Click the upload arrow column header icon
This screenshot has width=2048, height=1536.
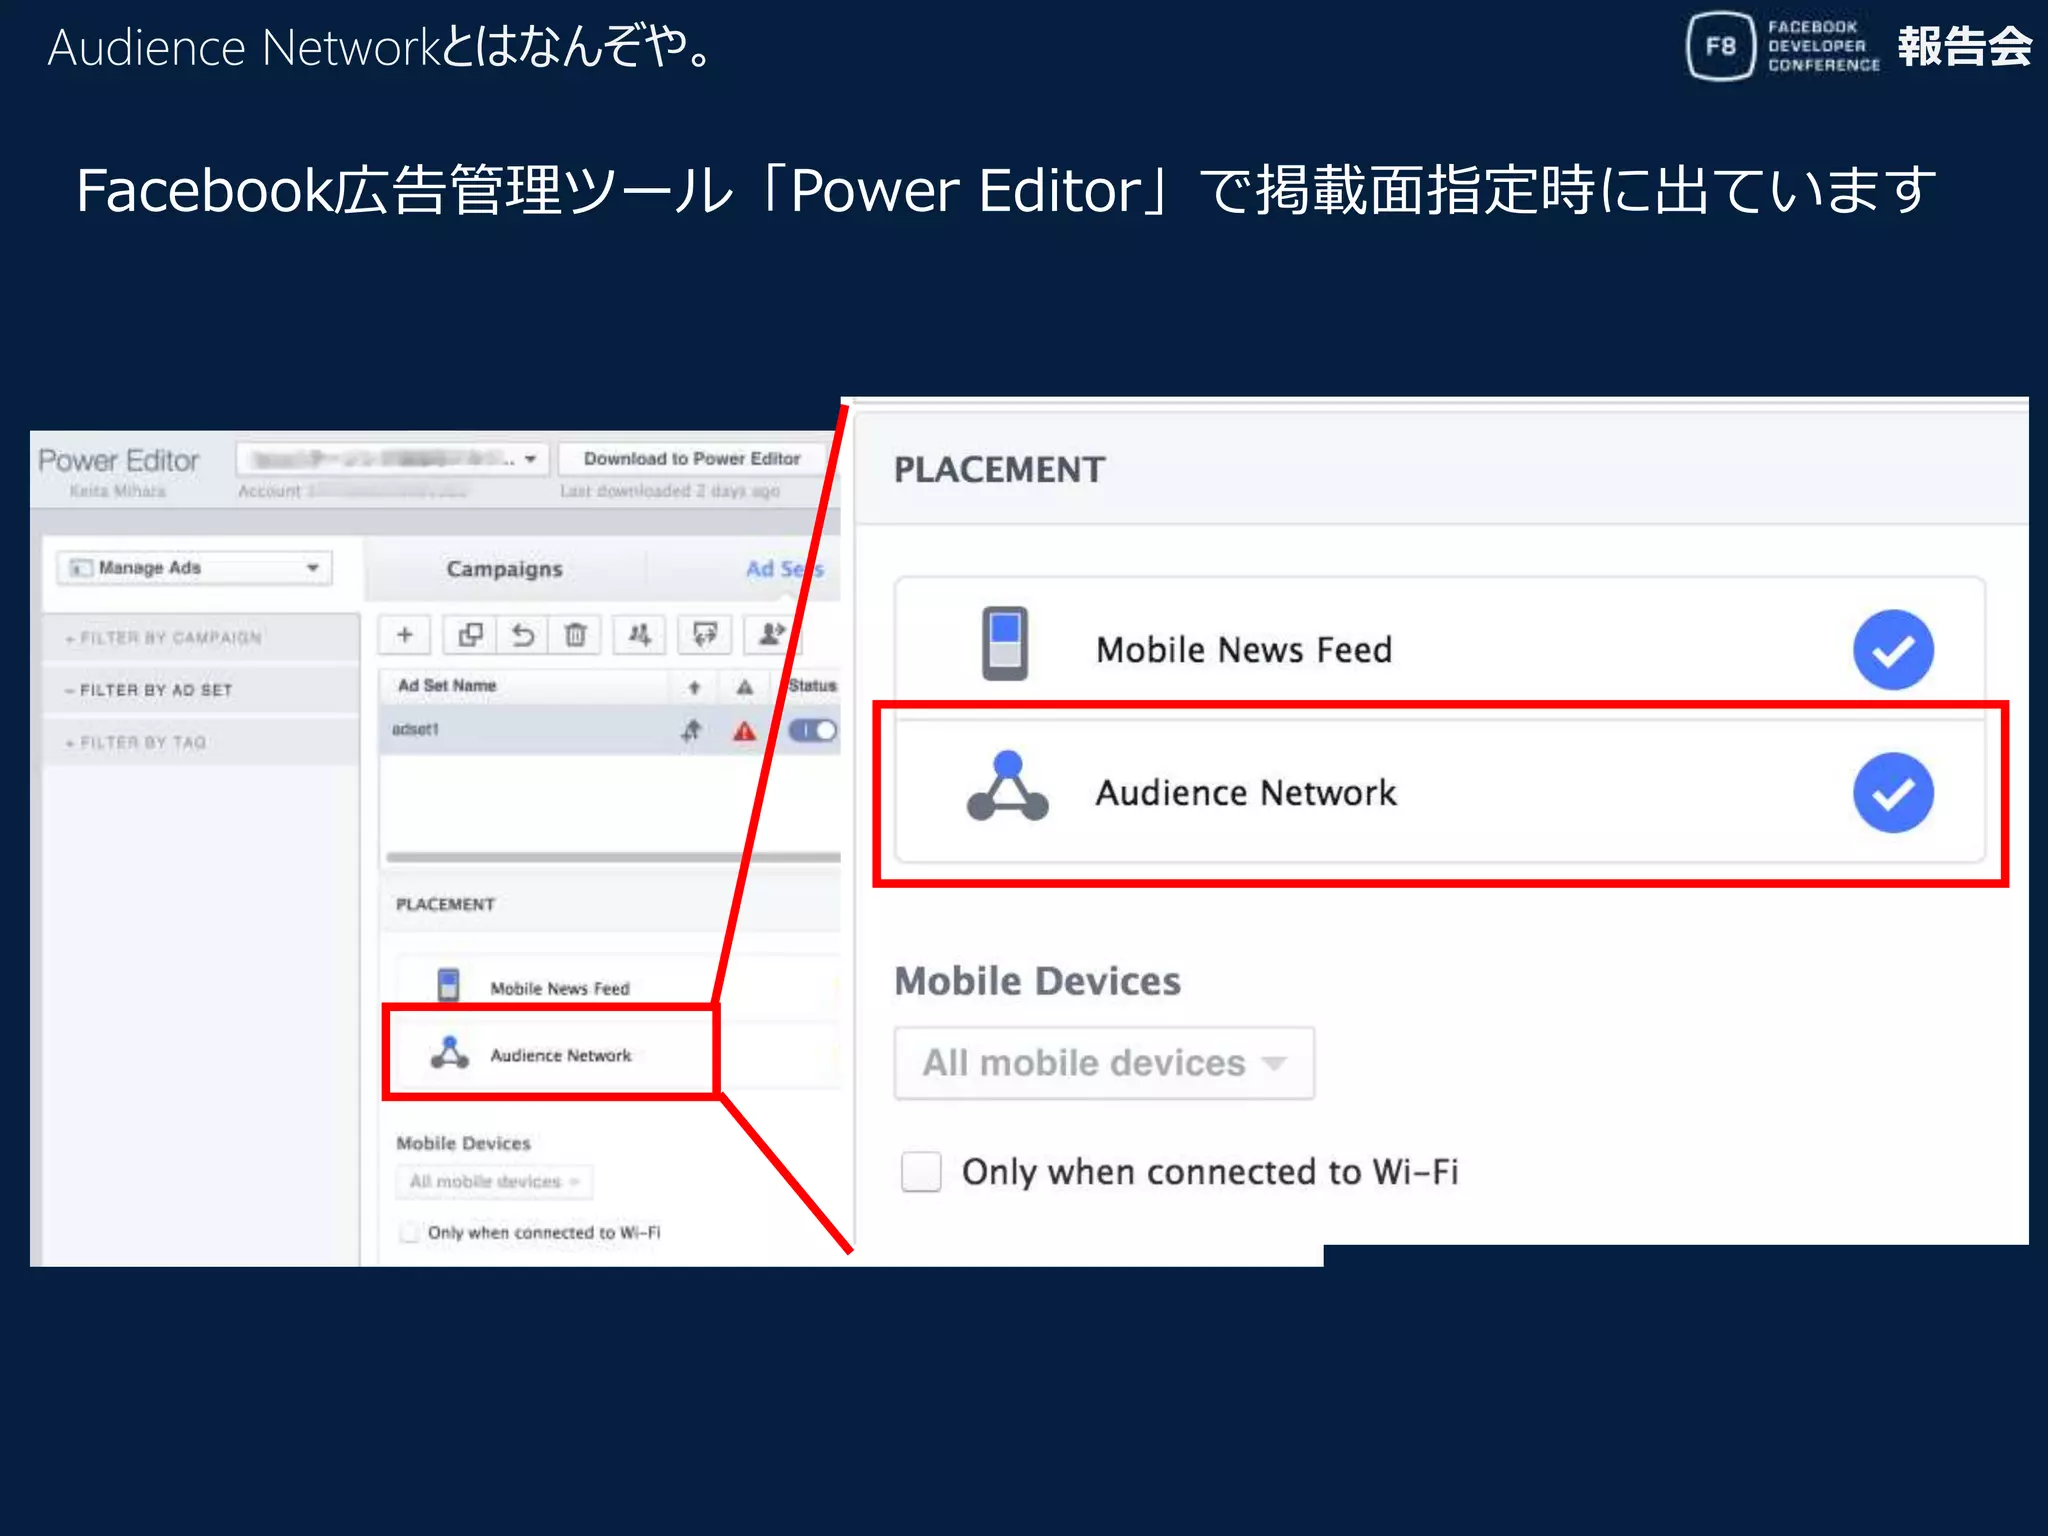click(694, 687)
